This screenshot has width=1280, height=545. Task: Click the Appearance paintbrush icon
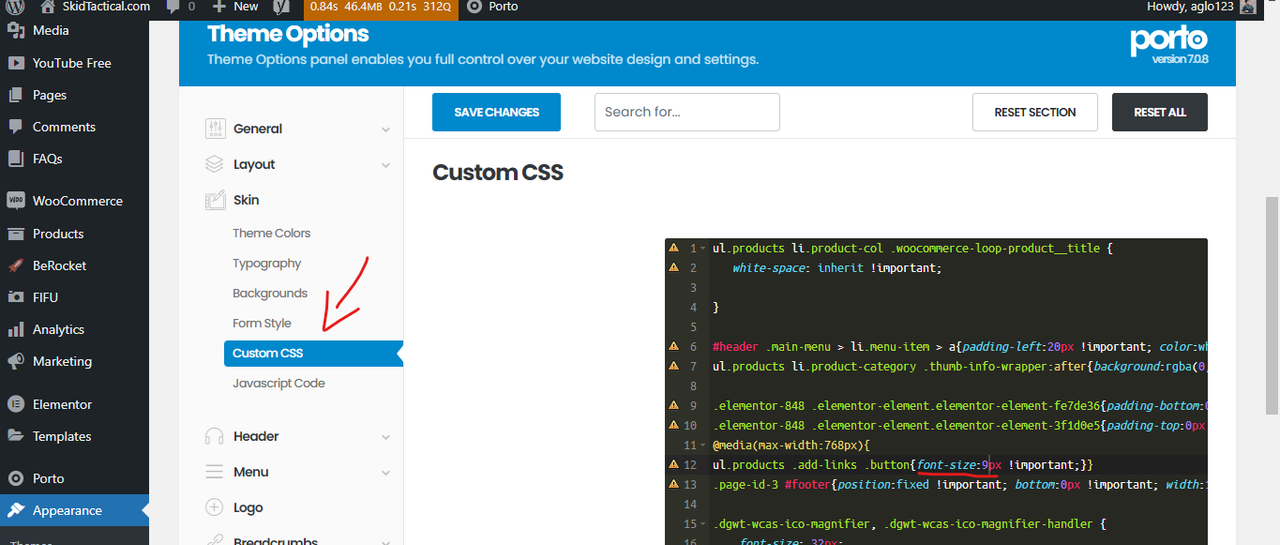pos(15,511)
